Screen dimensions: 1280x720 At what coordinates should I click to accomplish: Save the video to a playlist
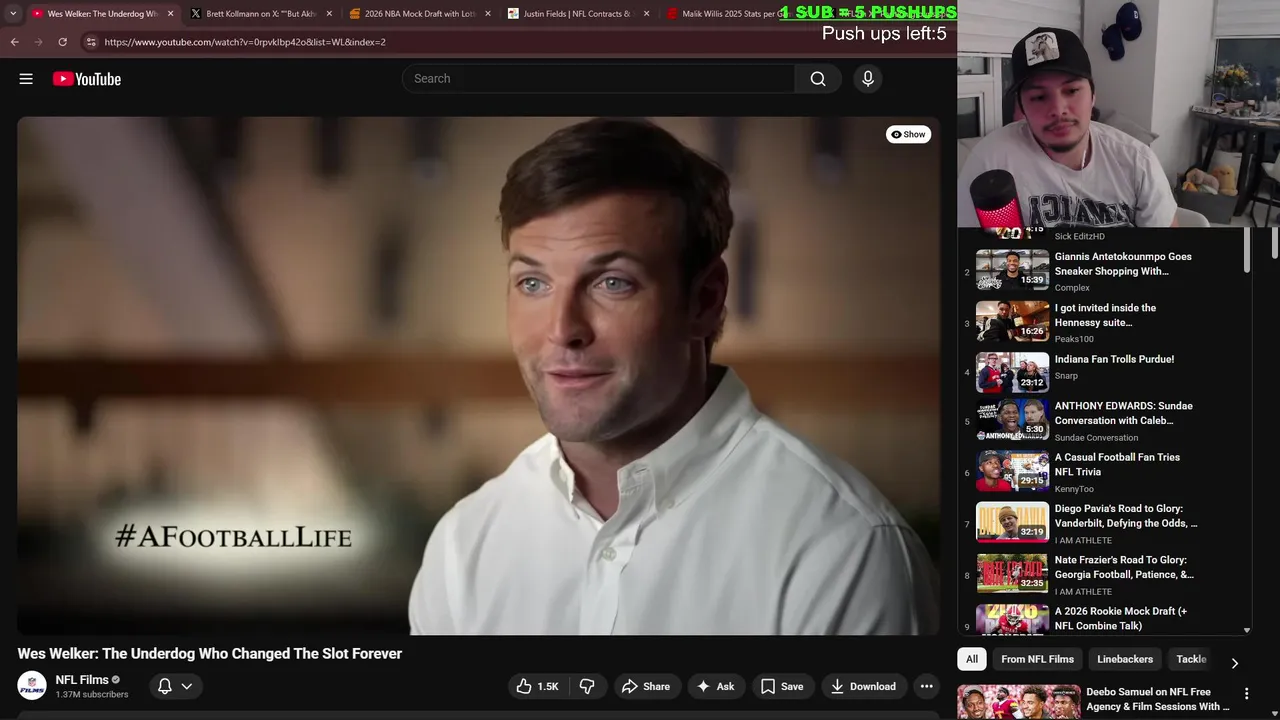point(782,686)
